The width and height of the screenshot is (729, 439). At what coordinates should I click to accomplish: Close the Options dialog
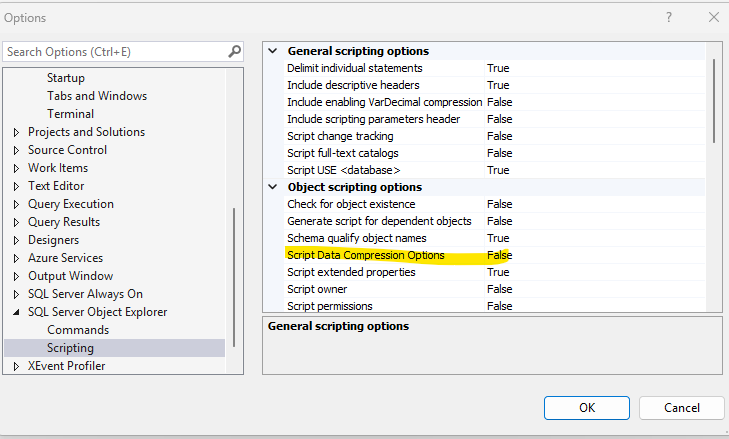(x=714, y=18)
